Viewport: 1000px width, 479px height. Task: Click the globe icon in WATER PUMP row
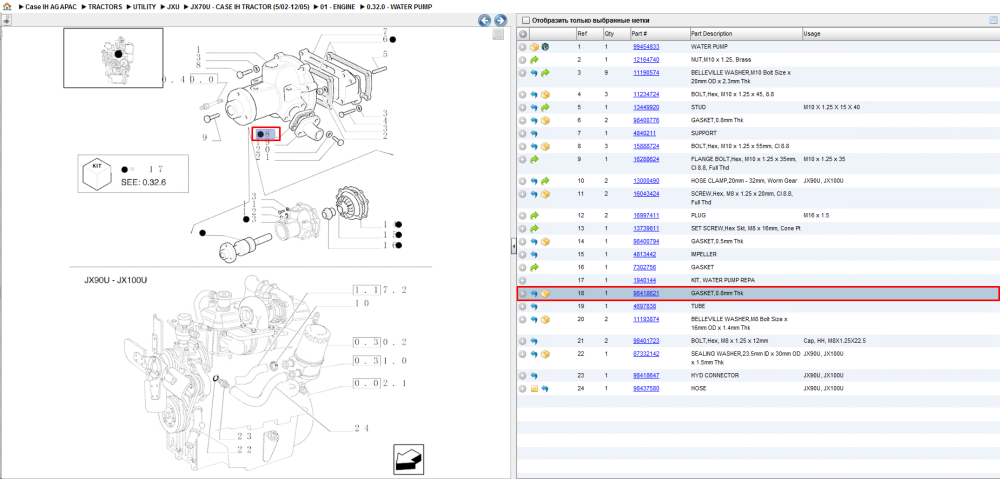click(x=545, y=47)
